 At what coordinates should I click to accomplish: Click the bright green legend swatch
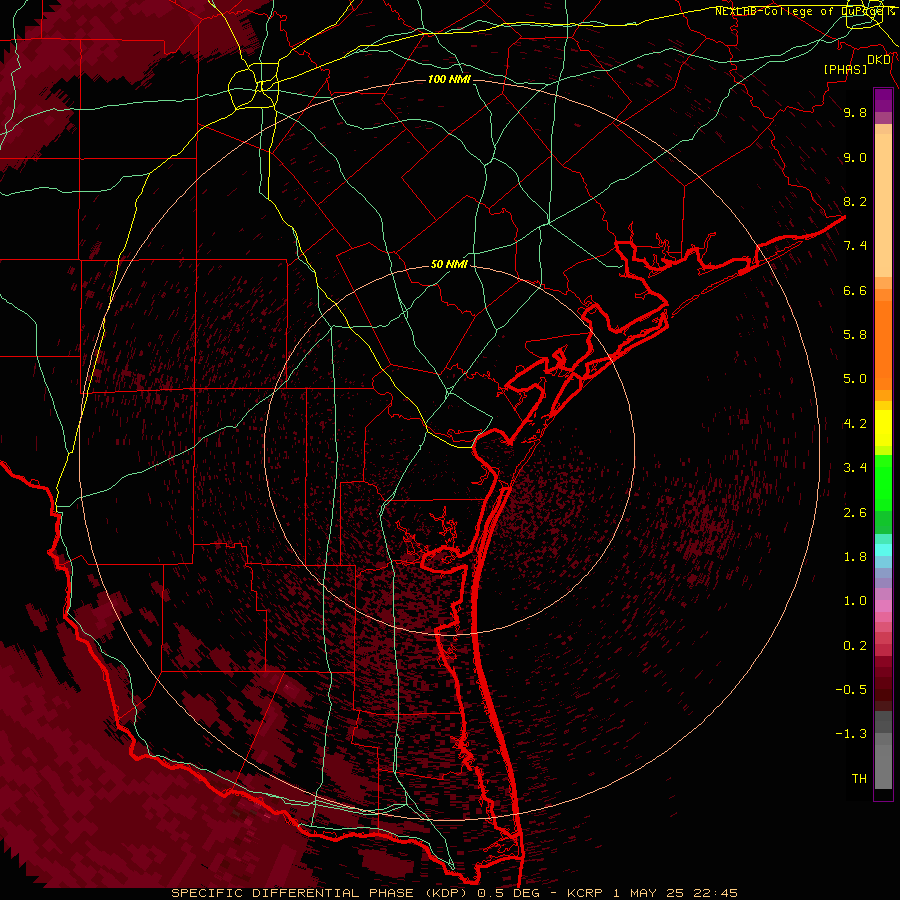point(883,482)
